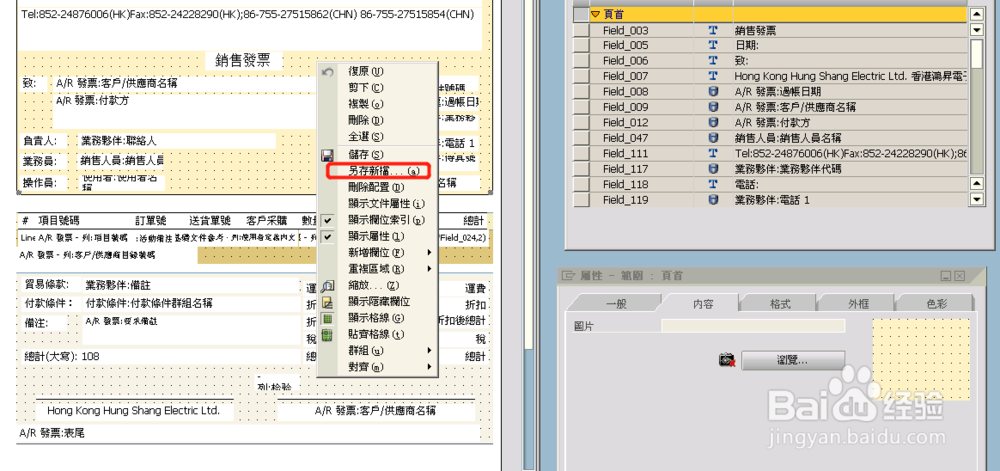Viewport: 1000px width, 471px height.
Task: Click the text type icon of Field_007
Action: [x=713, y=76]
